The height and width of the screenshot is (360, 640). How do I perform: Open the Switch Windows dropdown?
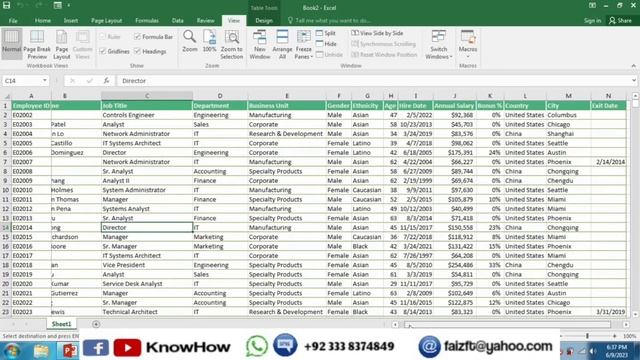click(439, 44)
